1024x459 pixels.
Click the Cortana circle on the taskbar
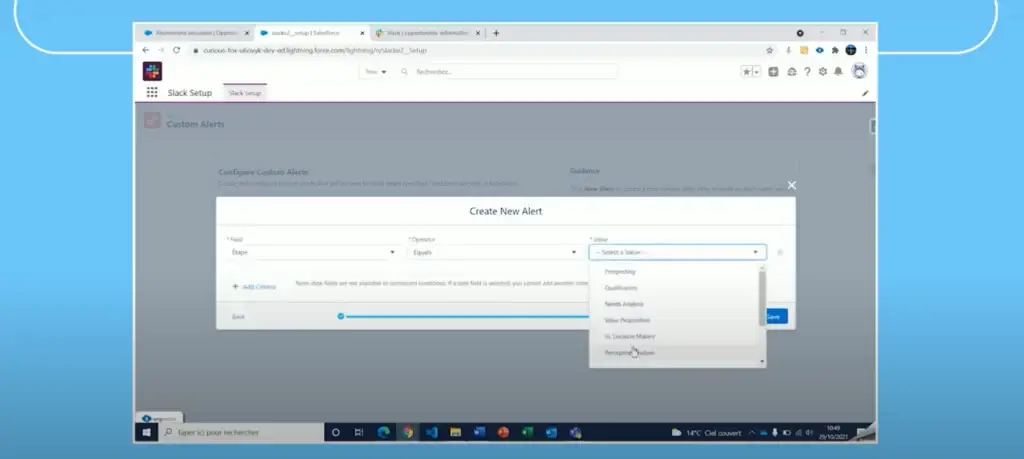pos(336,432)
